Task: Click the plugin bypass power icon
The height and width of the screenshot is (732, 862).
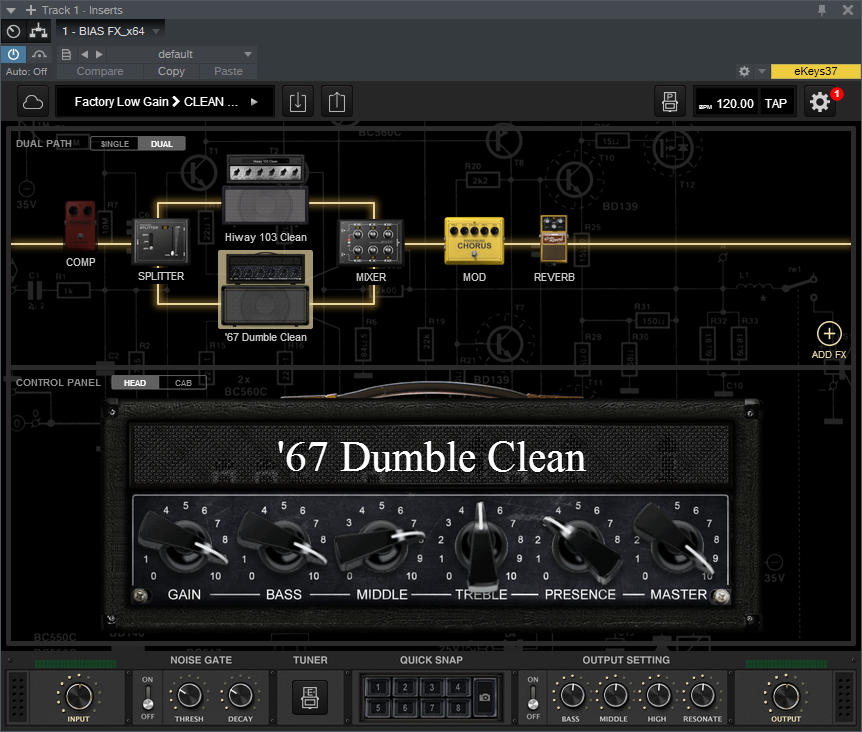Action: tap(13, 54)
